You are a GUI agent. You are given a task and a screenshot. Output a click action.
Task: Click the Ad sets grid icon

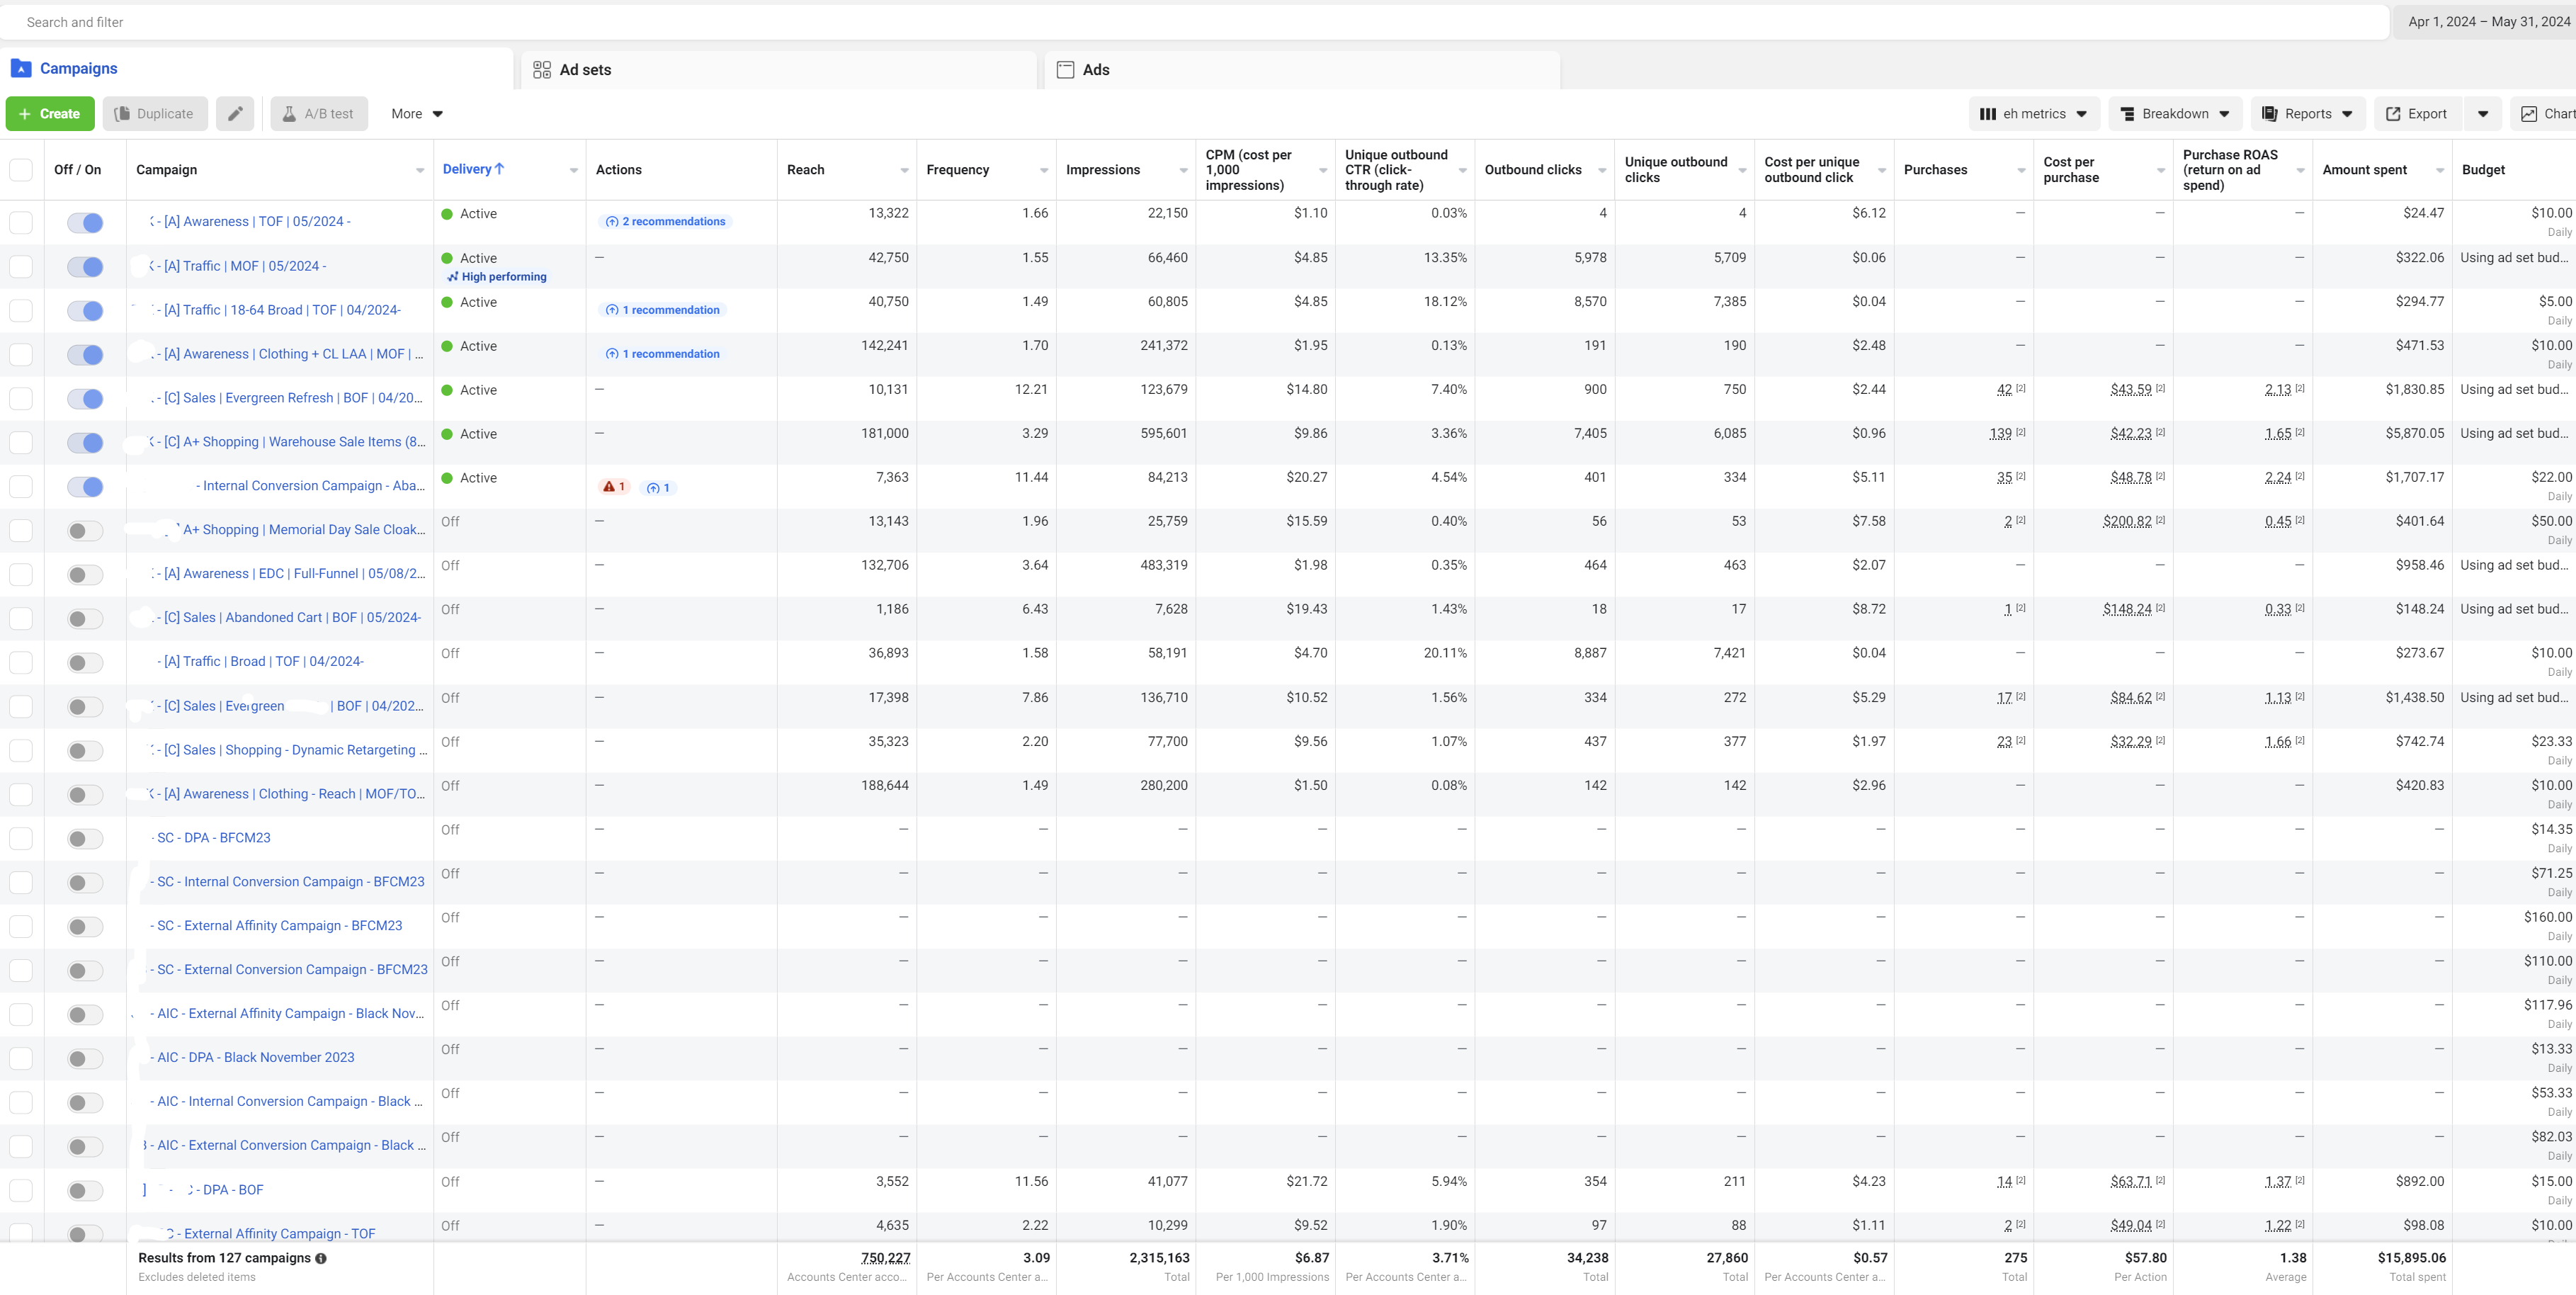[x=542, y=70]
